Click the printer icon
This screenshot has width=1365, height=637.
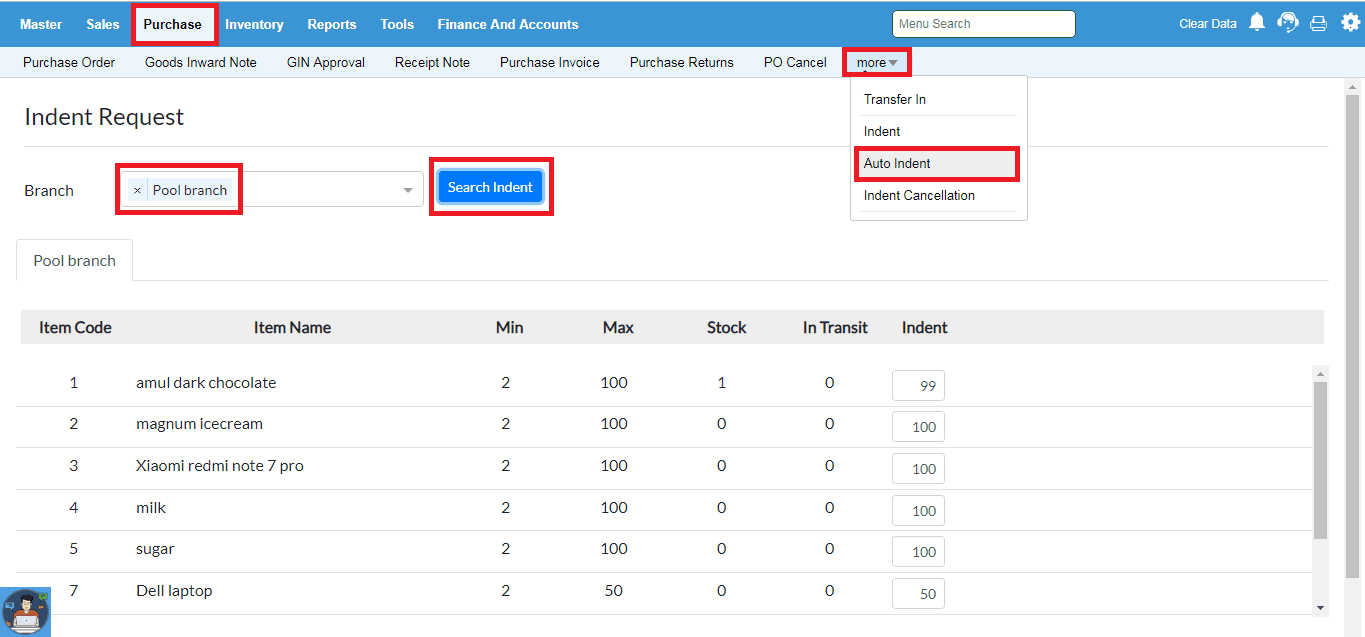click(x=1318, y=24)
